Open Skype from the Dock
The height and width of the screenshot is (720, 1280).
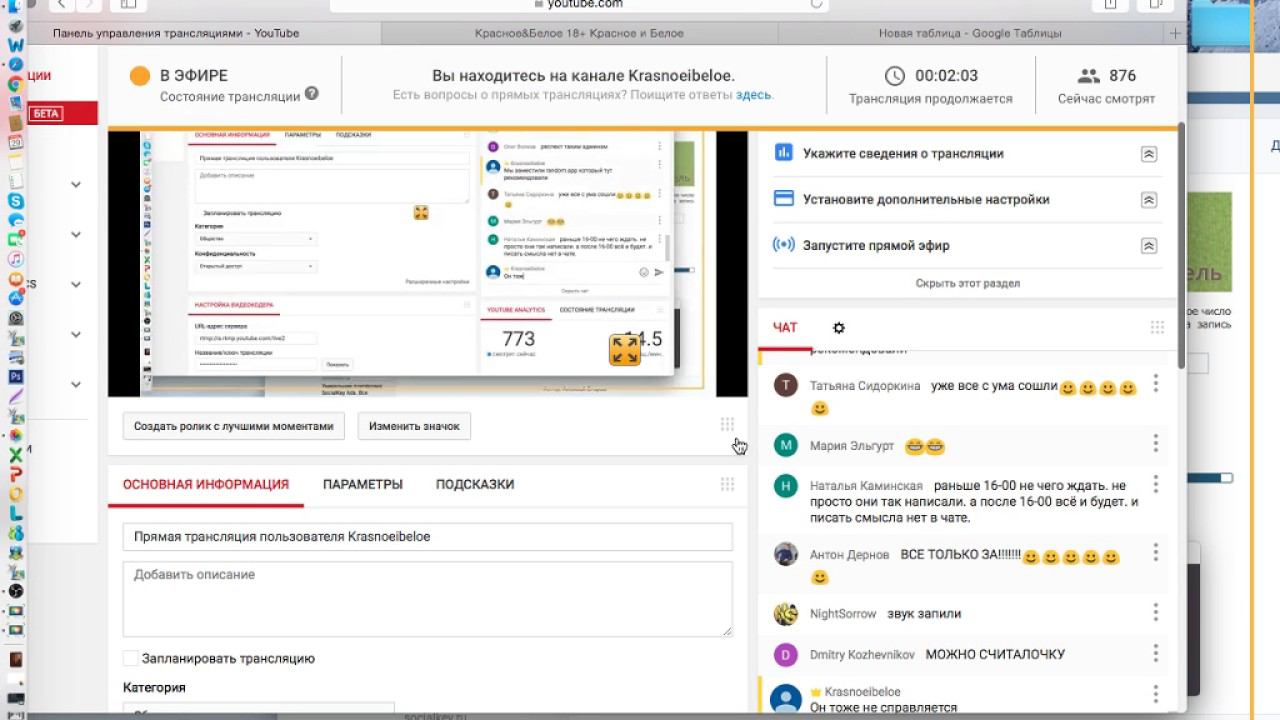click(x=16, y=201)
